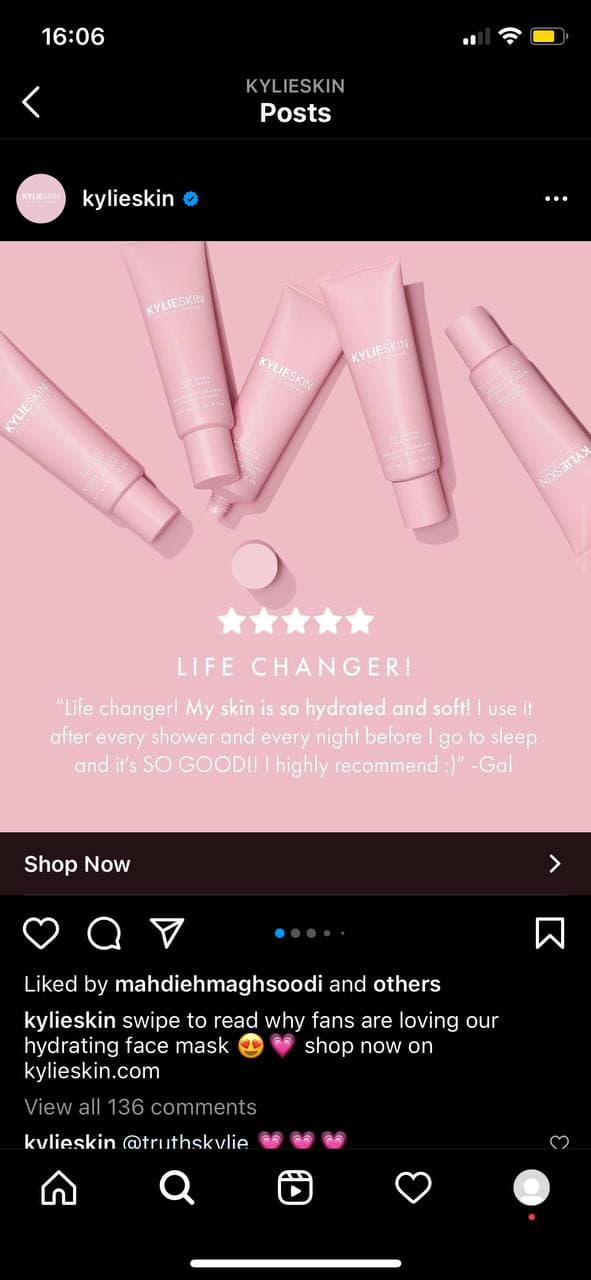Open comments via the speech bubble icon
This screenshot has width=591, height=1280.
click(104, 933)
